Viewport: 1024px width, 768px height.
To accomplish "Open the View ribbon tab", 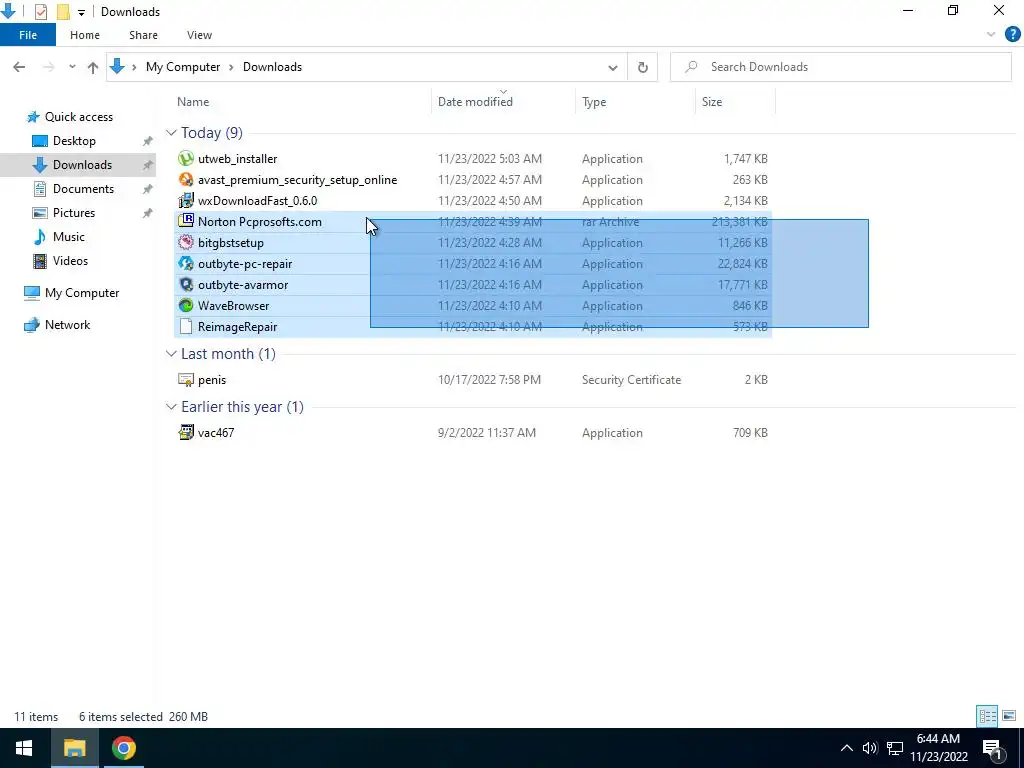I will point(199,35).
